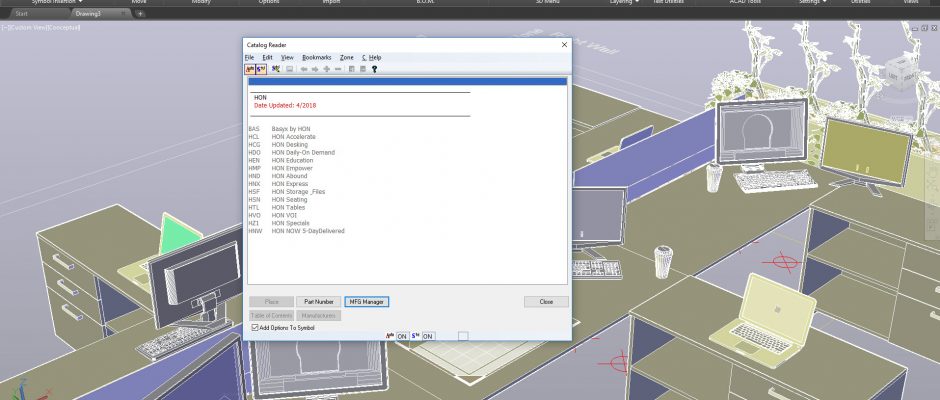Select the HNW HON NOW 5-DayDelivered entry
The height and width of the screenshot is (400, 940).
coord(297,230)
